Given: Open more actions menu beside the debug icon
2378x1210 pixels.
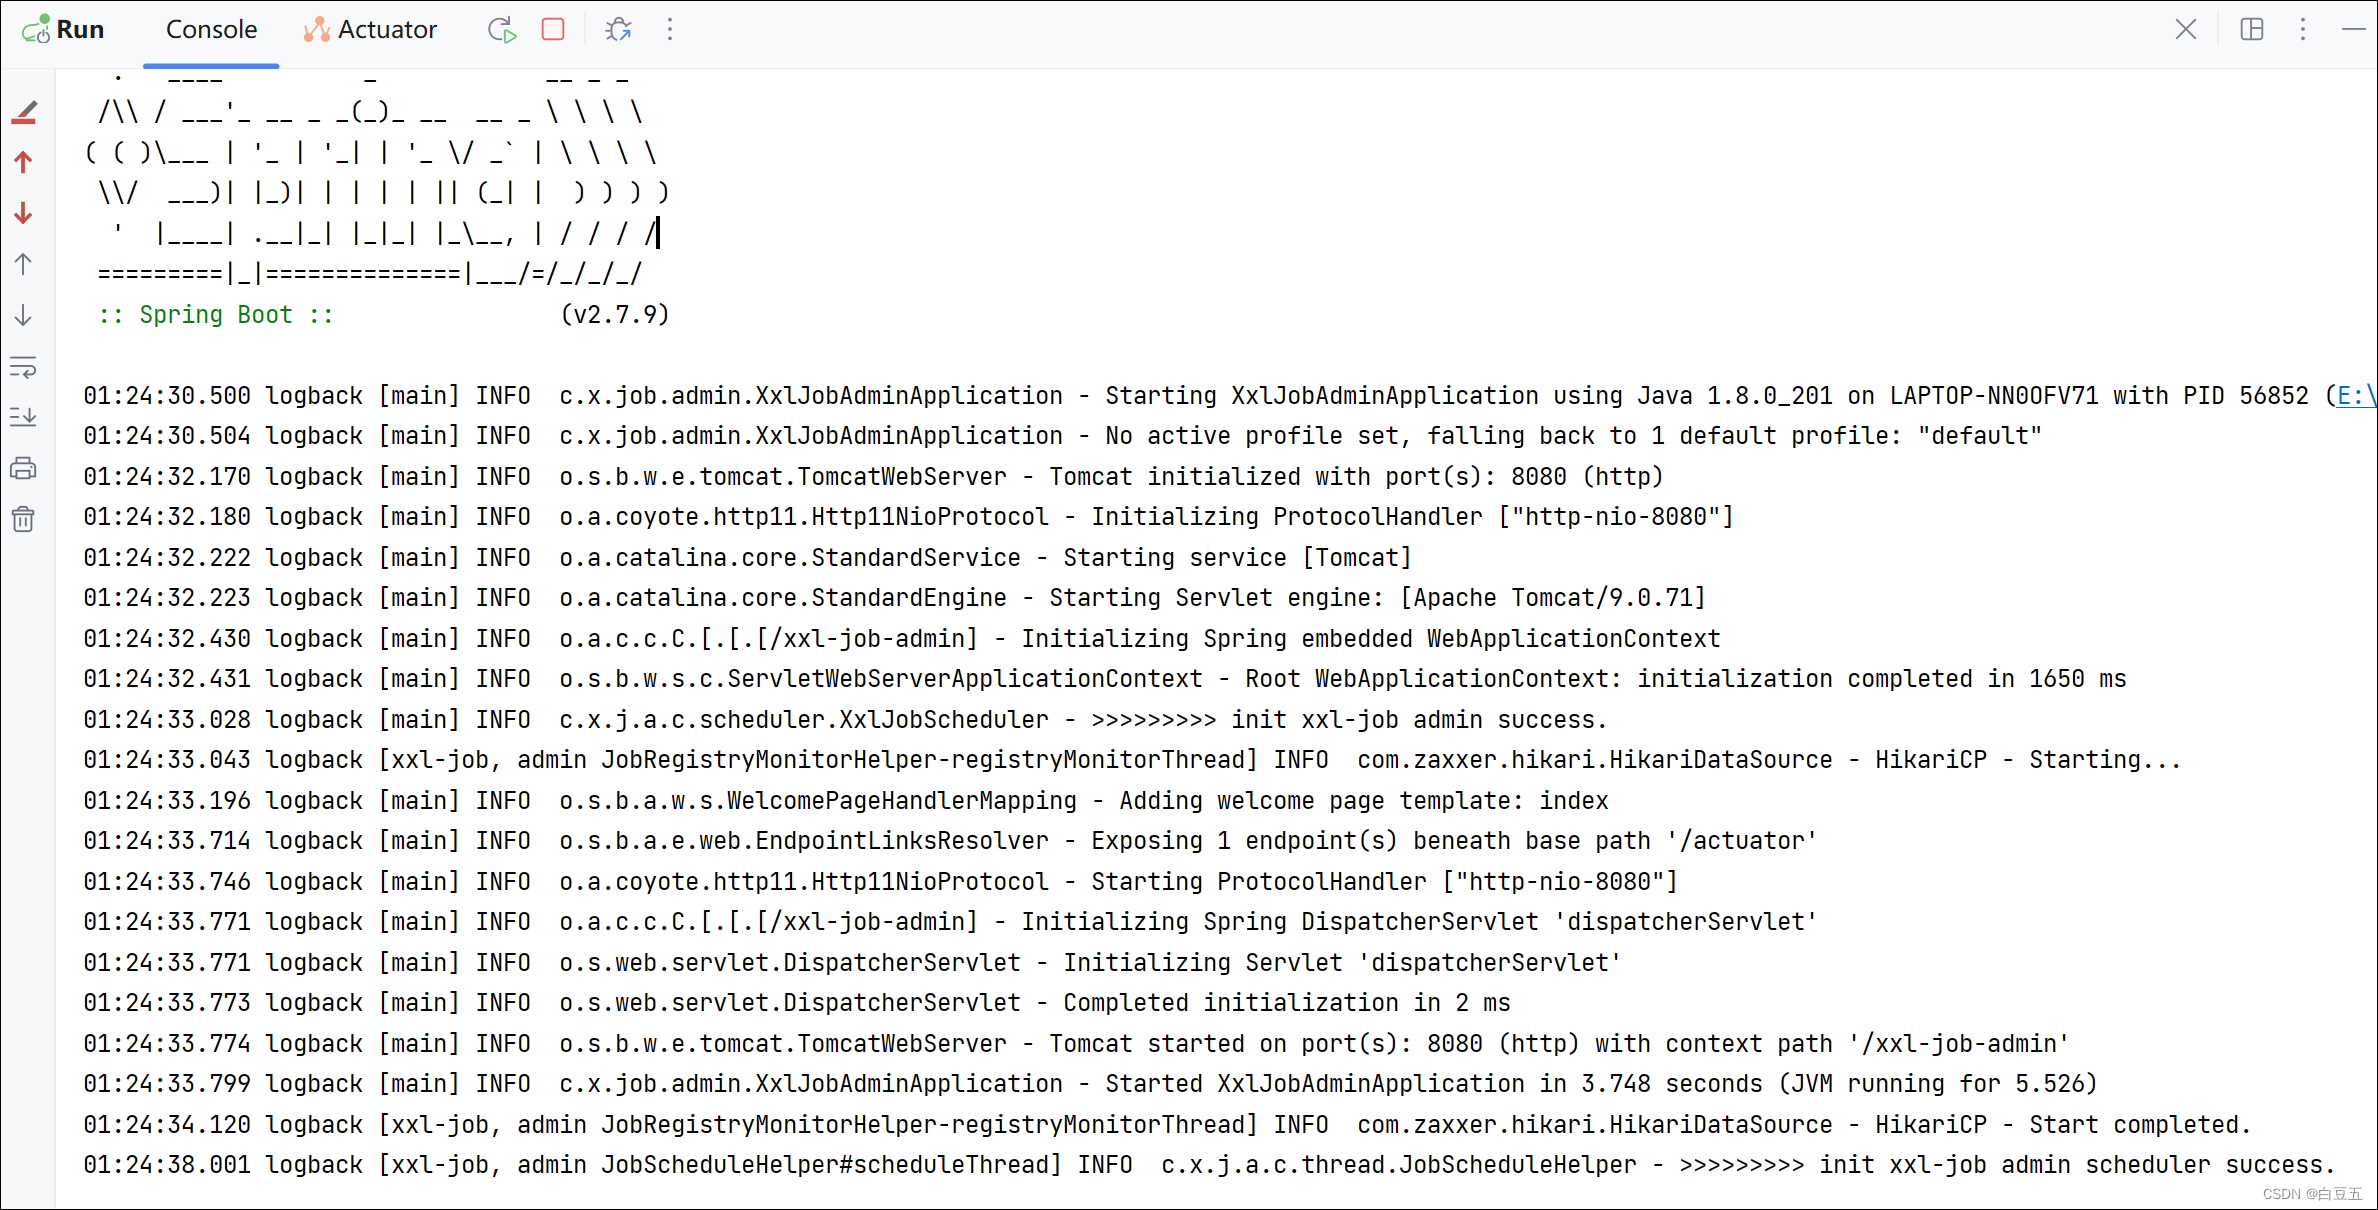Looking at the screenshot, I should point(670,30).
